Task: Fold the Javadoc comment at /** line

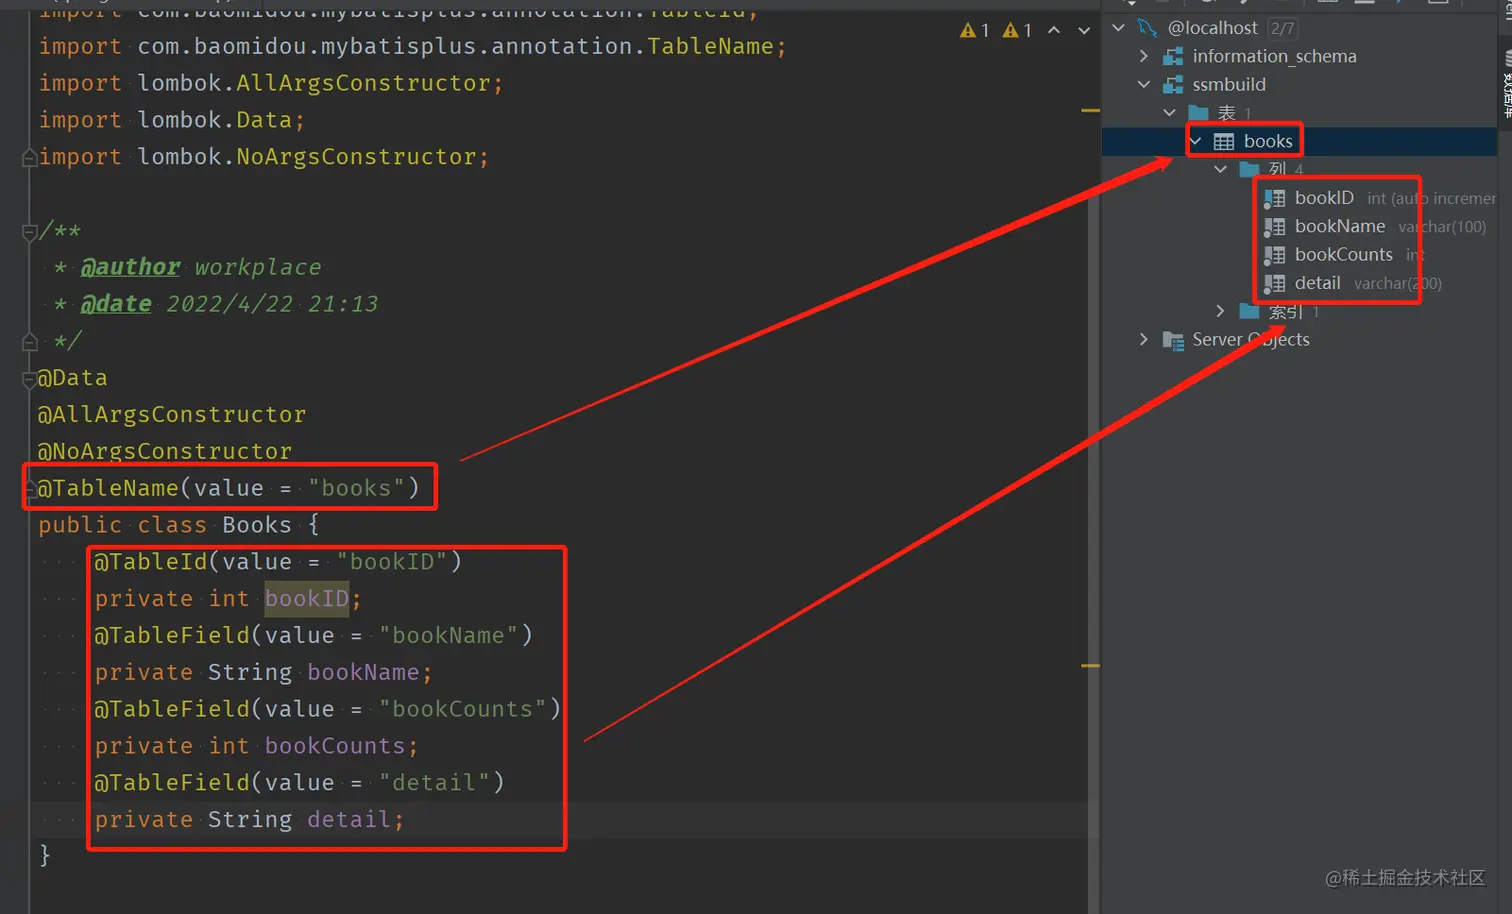Action: click(x=29, y=232)
